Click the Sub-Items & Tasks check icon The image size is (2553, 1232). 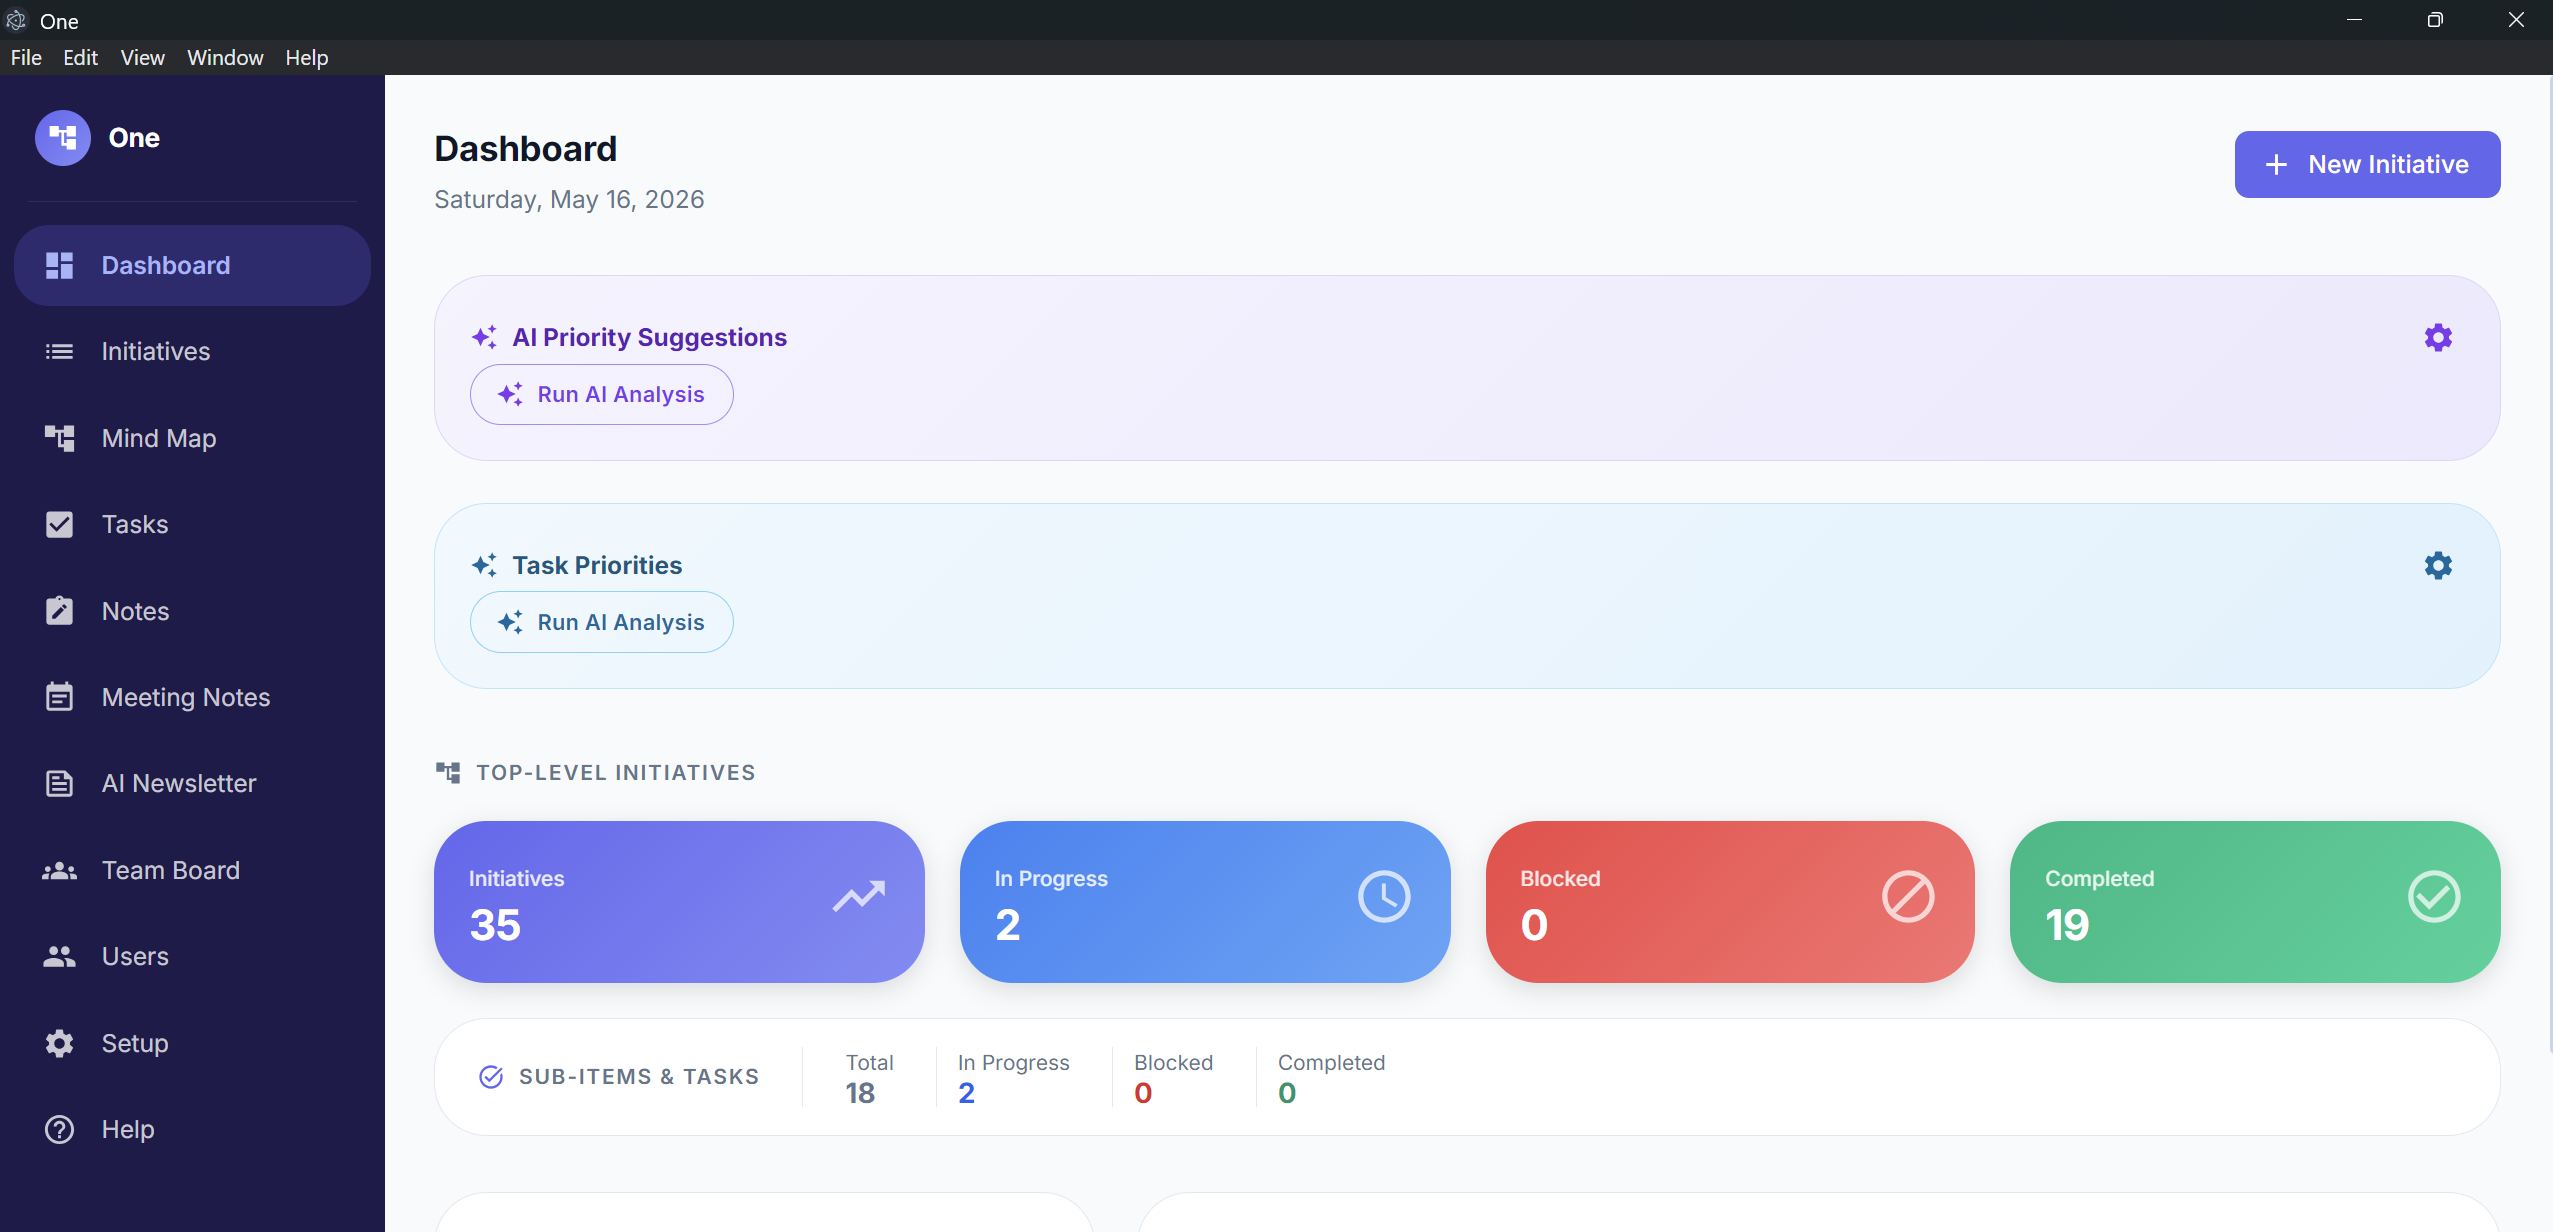(x=491, y=1076)
